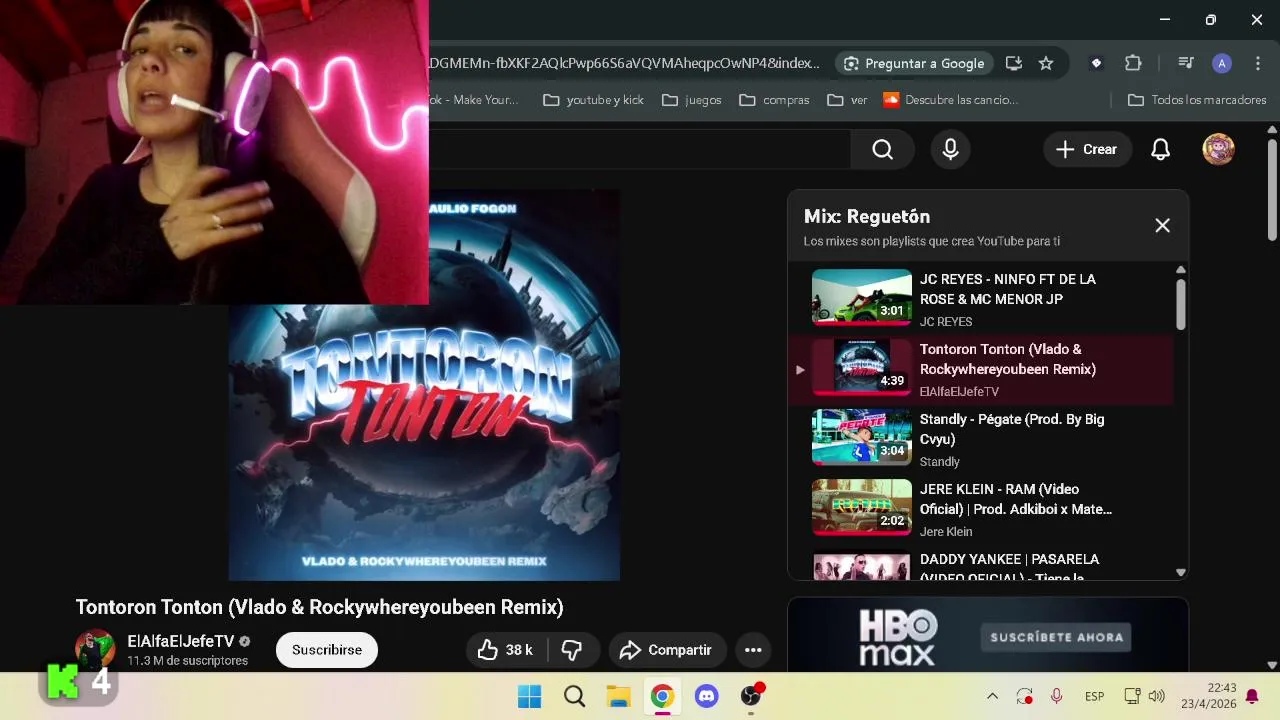Open File Explorer from the taskbar

[x=618, y=696]
